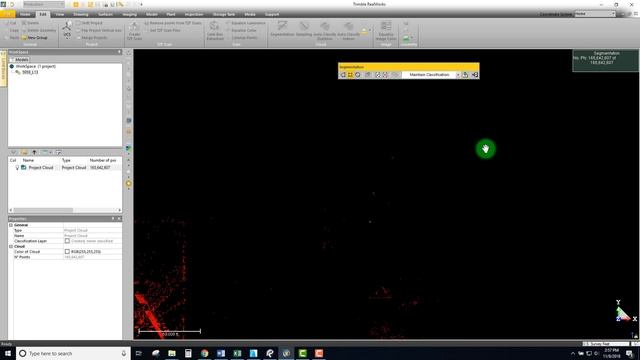Open Maintain Classification dropdown
Screen dimensions: 640x360
(458, 75)
